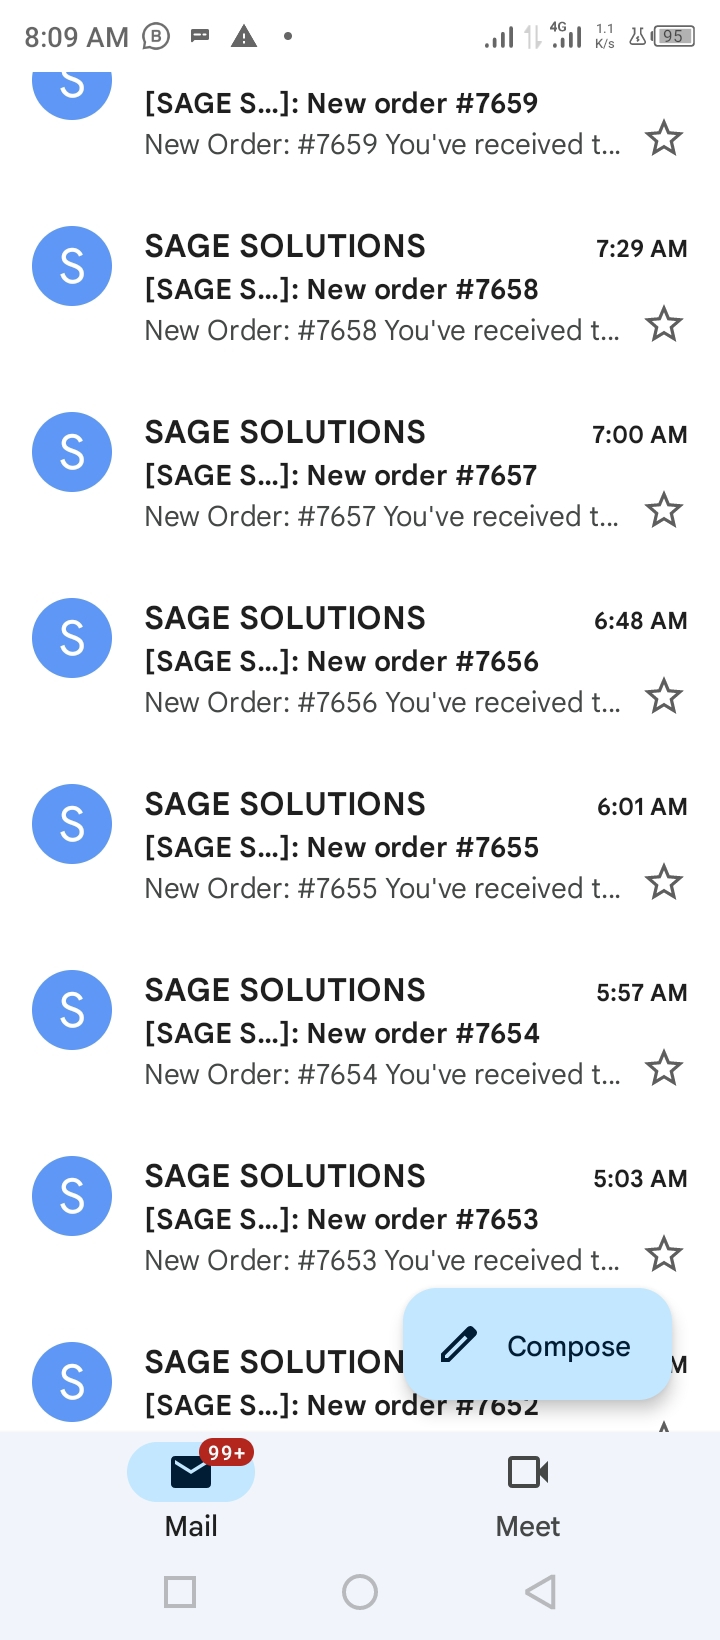Switch to the Mail tab

click(x=191, y=1490)
